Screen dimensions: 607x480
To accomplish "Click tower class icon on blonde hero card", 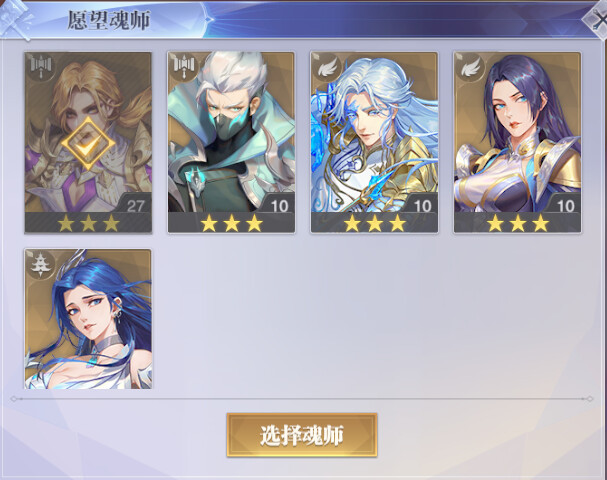I will [41, 66].
